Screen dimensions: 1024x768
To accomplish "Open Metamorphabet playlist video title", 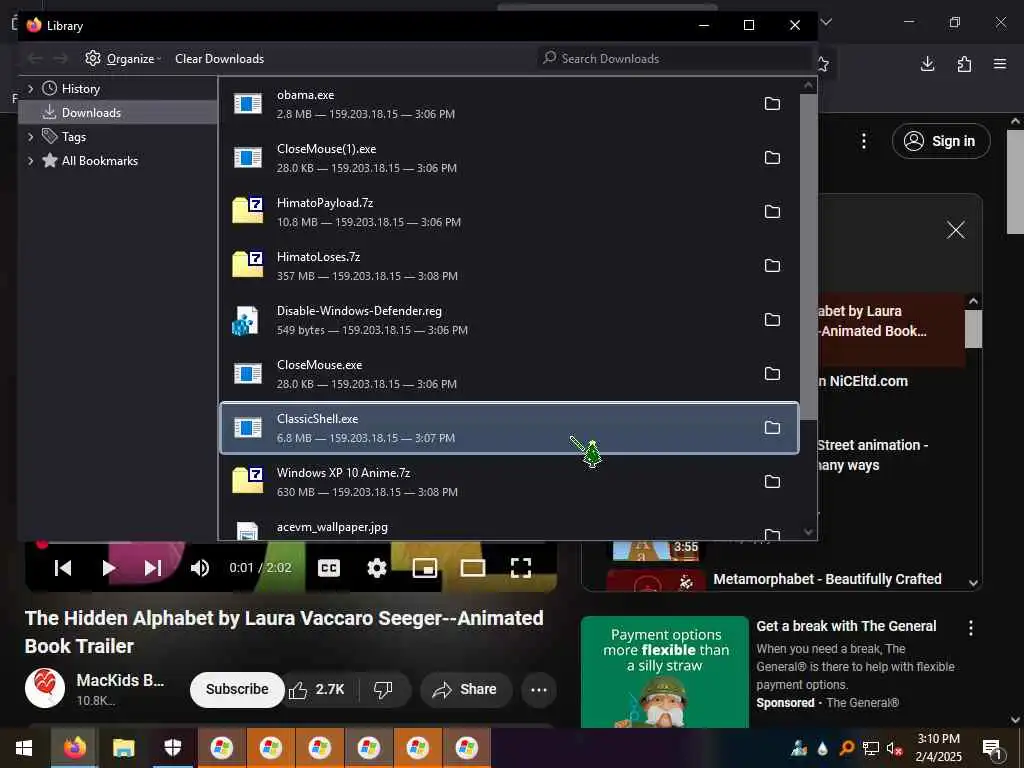I will [827, 579].
